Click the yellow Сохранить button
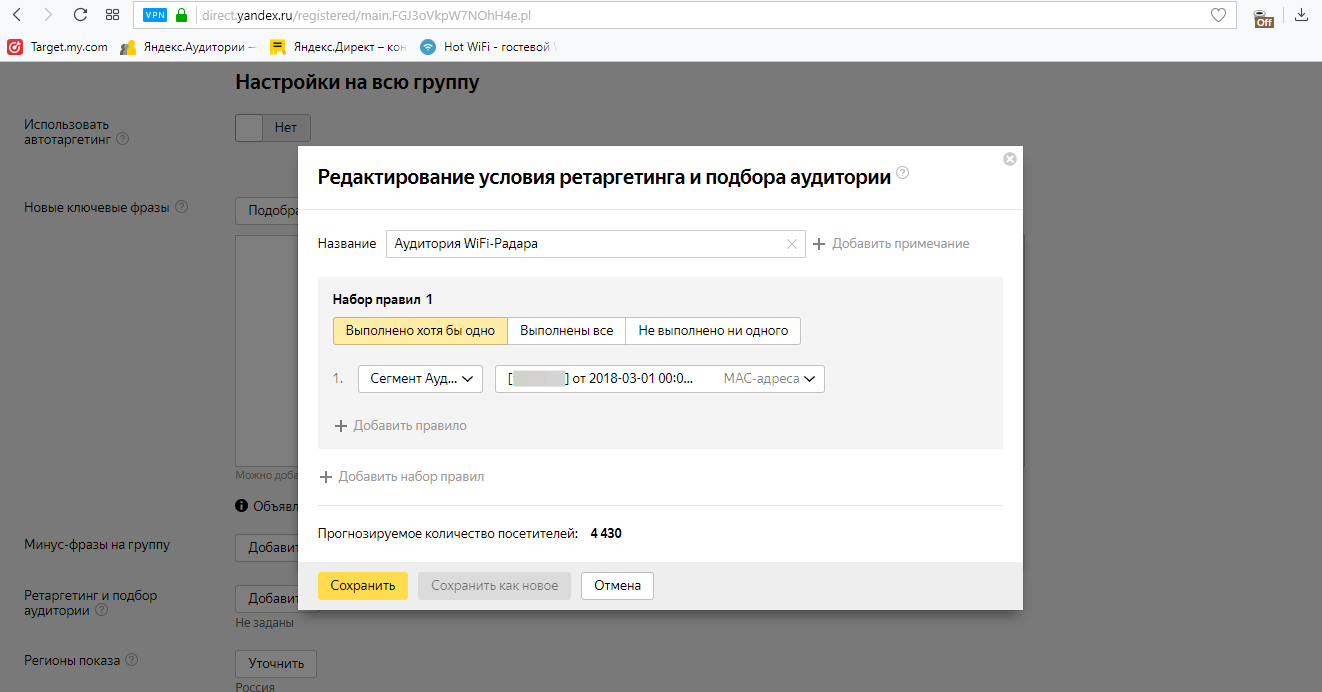 363,585
